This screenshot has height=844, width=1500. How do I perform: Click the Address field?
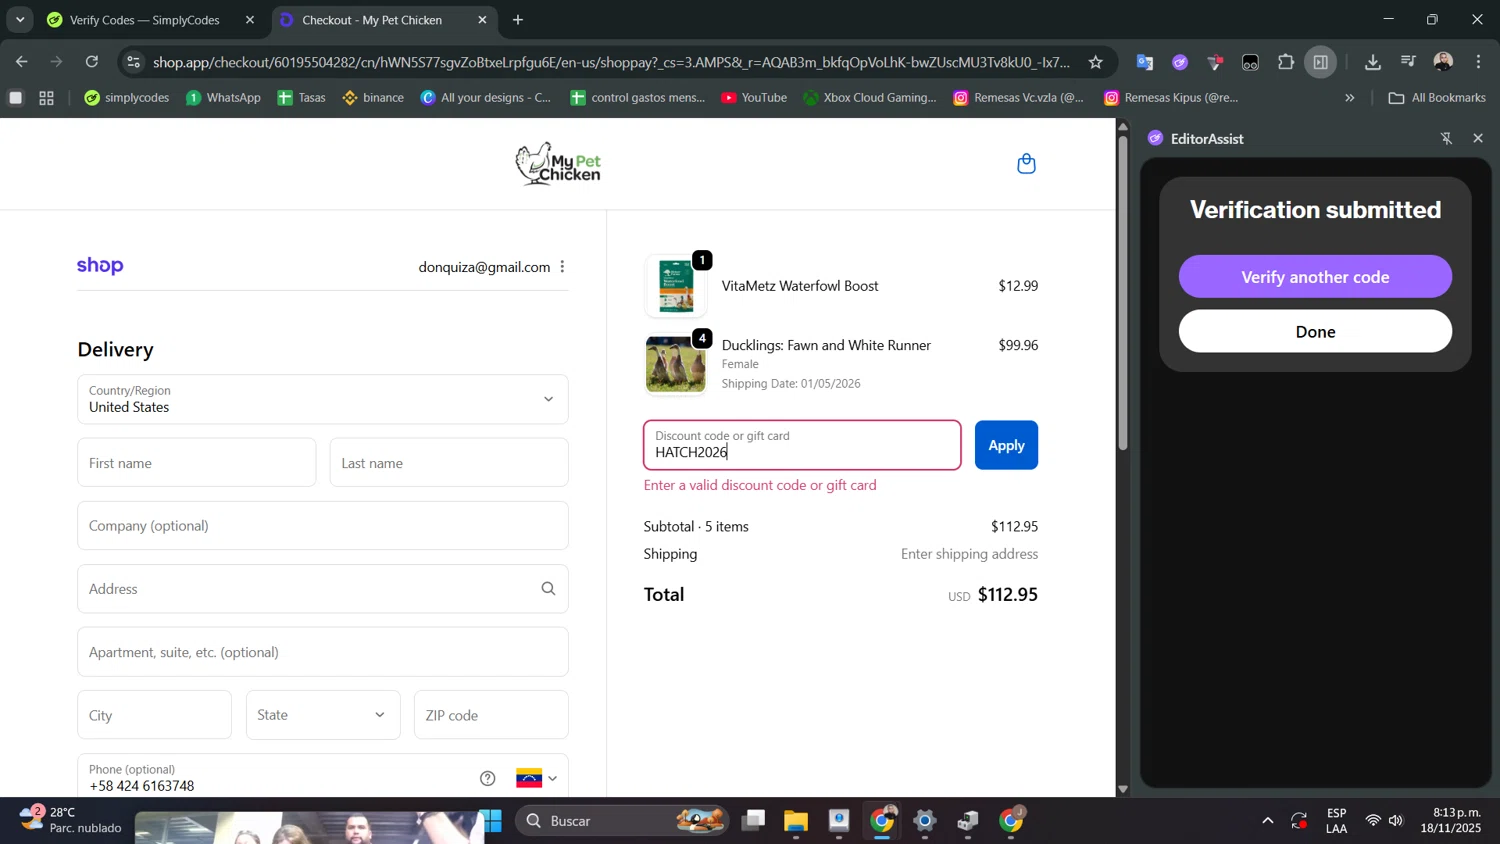pos(323,589)
